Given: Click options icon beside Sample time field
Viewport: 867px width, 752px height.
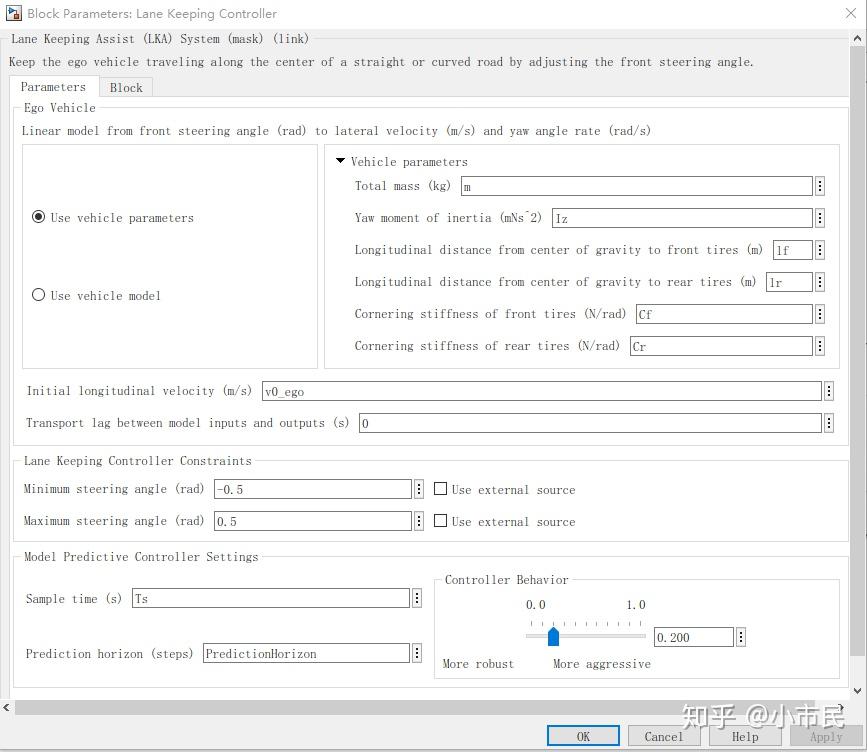Looking at the screenshot, I should [416, 597].
